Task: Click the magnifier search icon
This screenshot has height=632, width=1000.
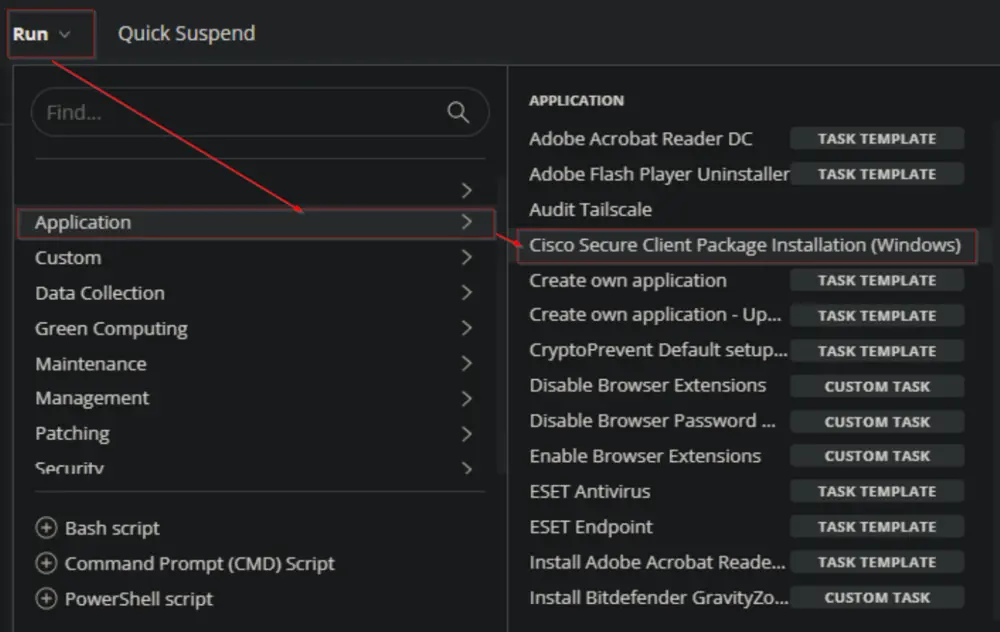Action: (458, 112)
